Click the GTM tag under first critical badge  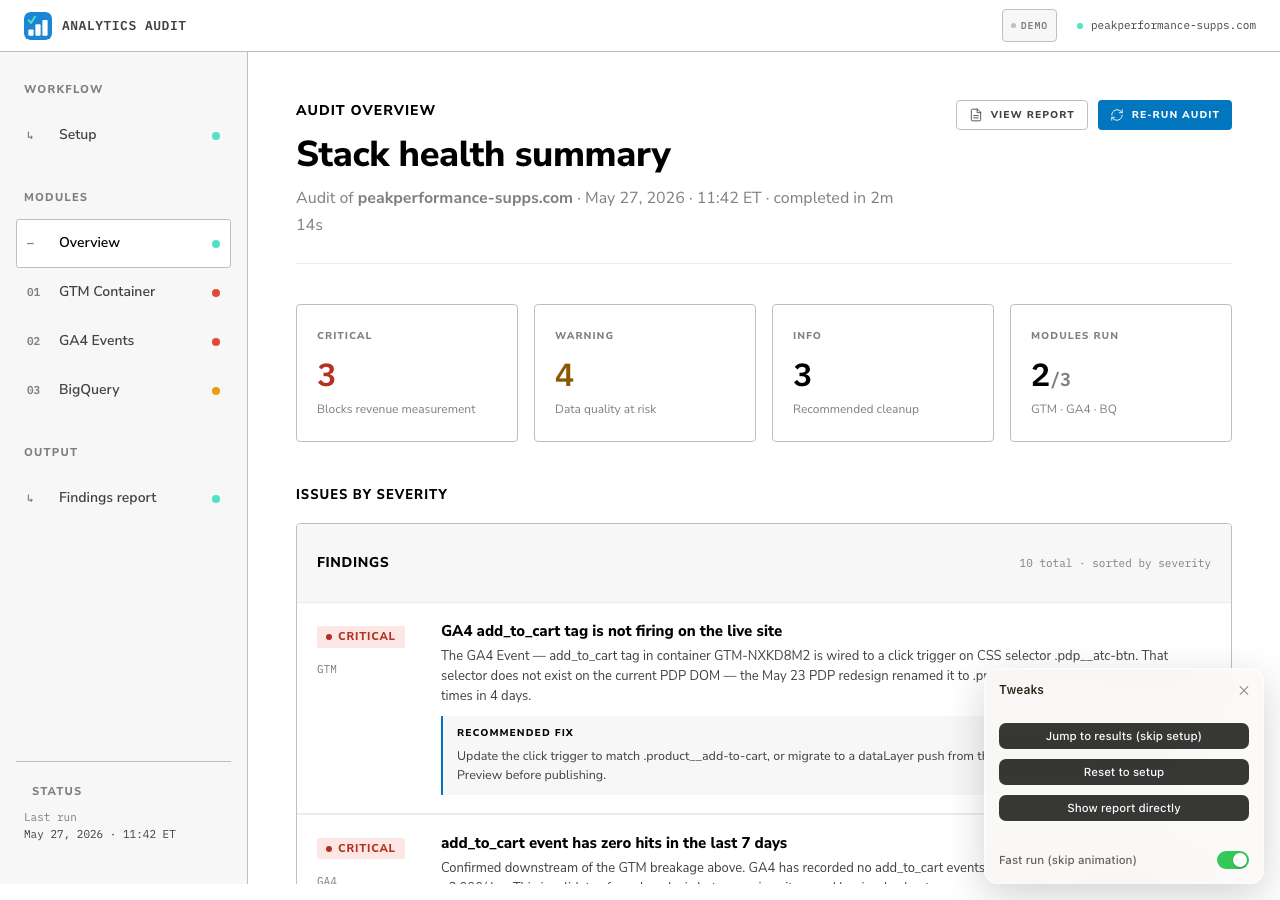coord(327,670)
